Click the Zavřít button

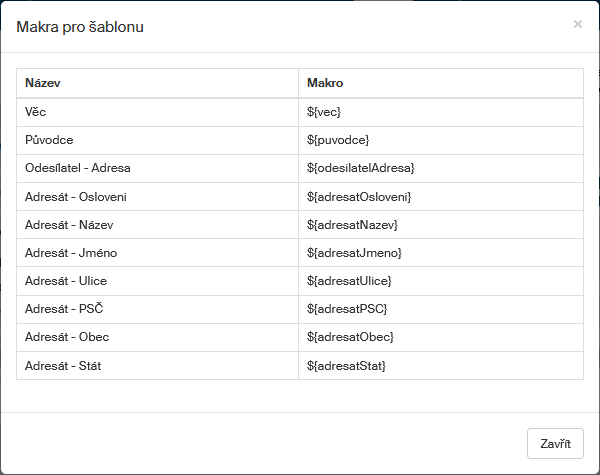(x=555, y=443)
